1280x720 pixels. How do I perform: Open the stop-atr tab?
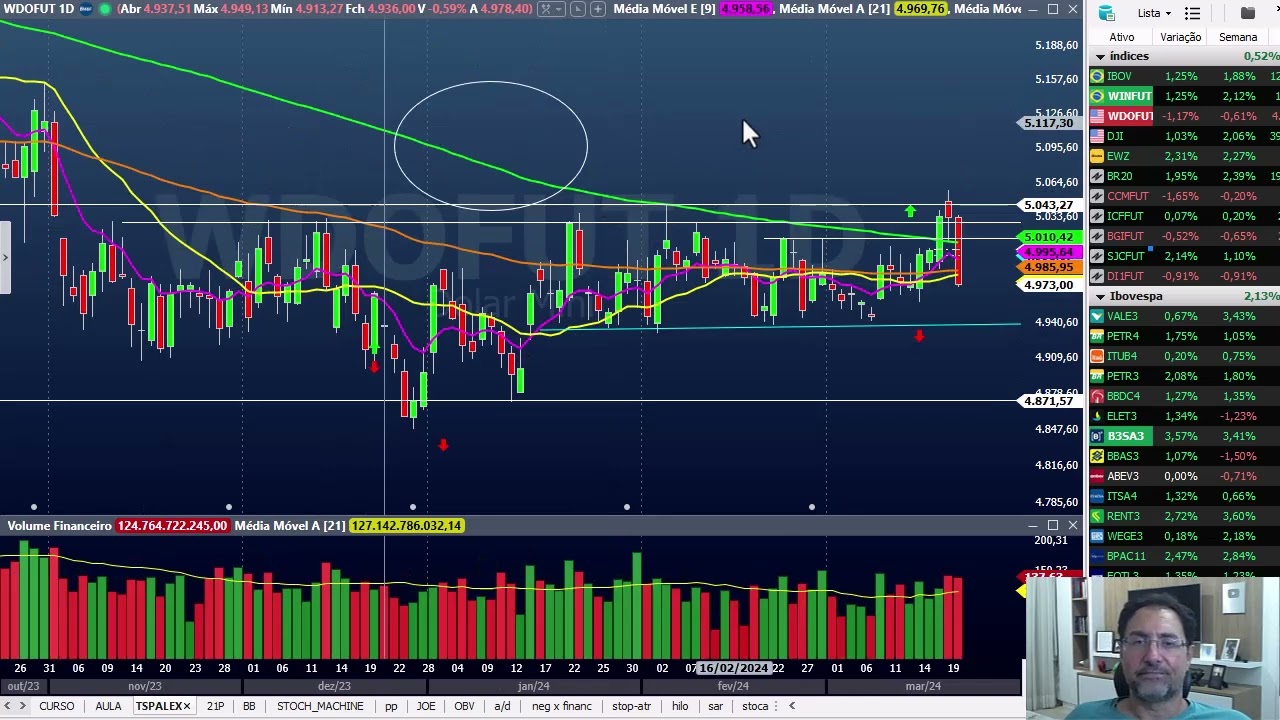pos(631,706)
